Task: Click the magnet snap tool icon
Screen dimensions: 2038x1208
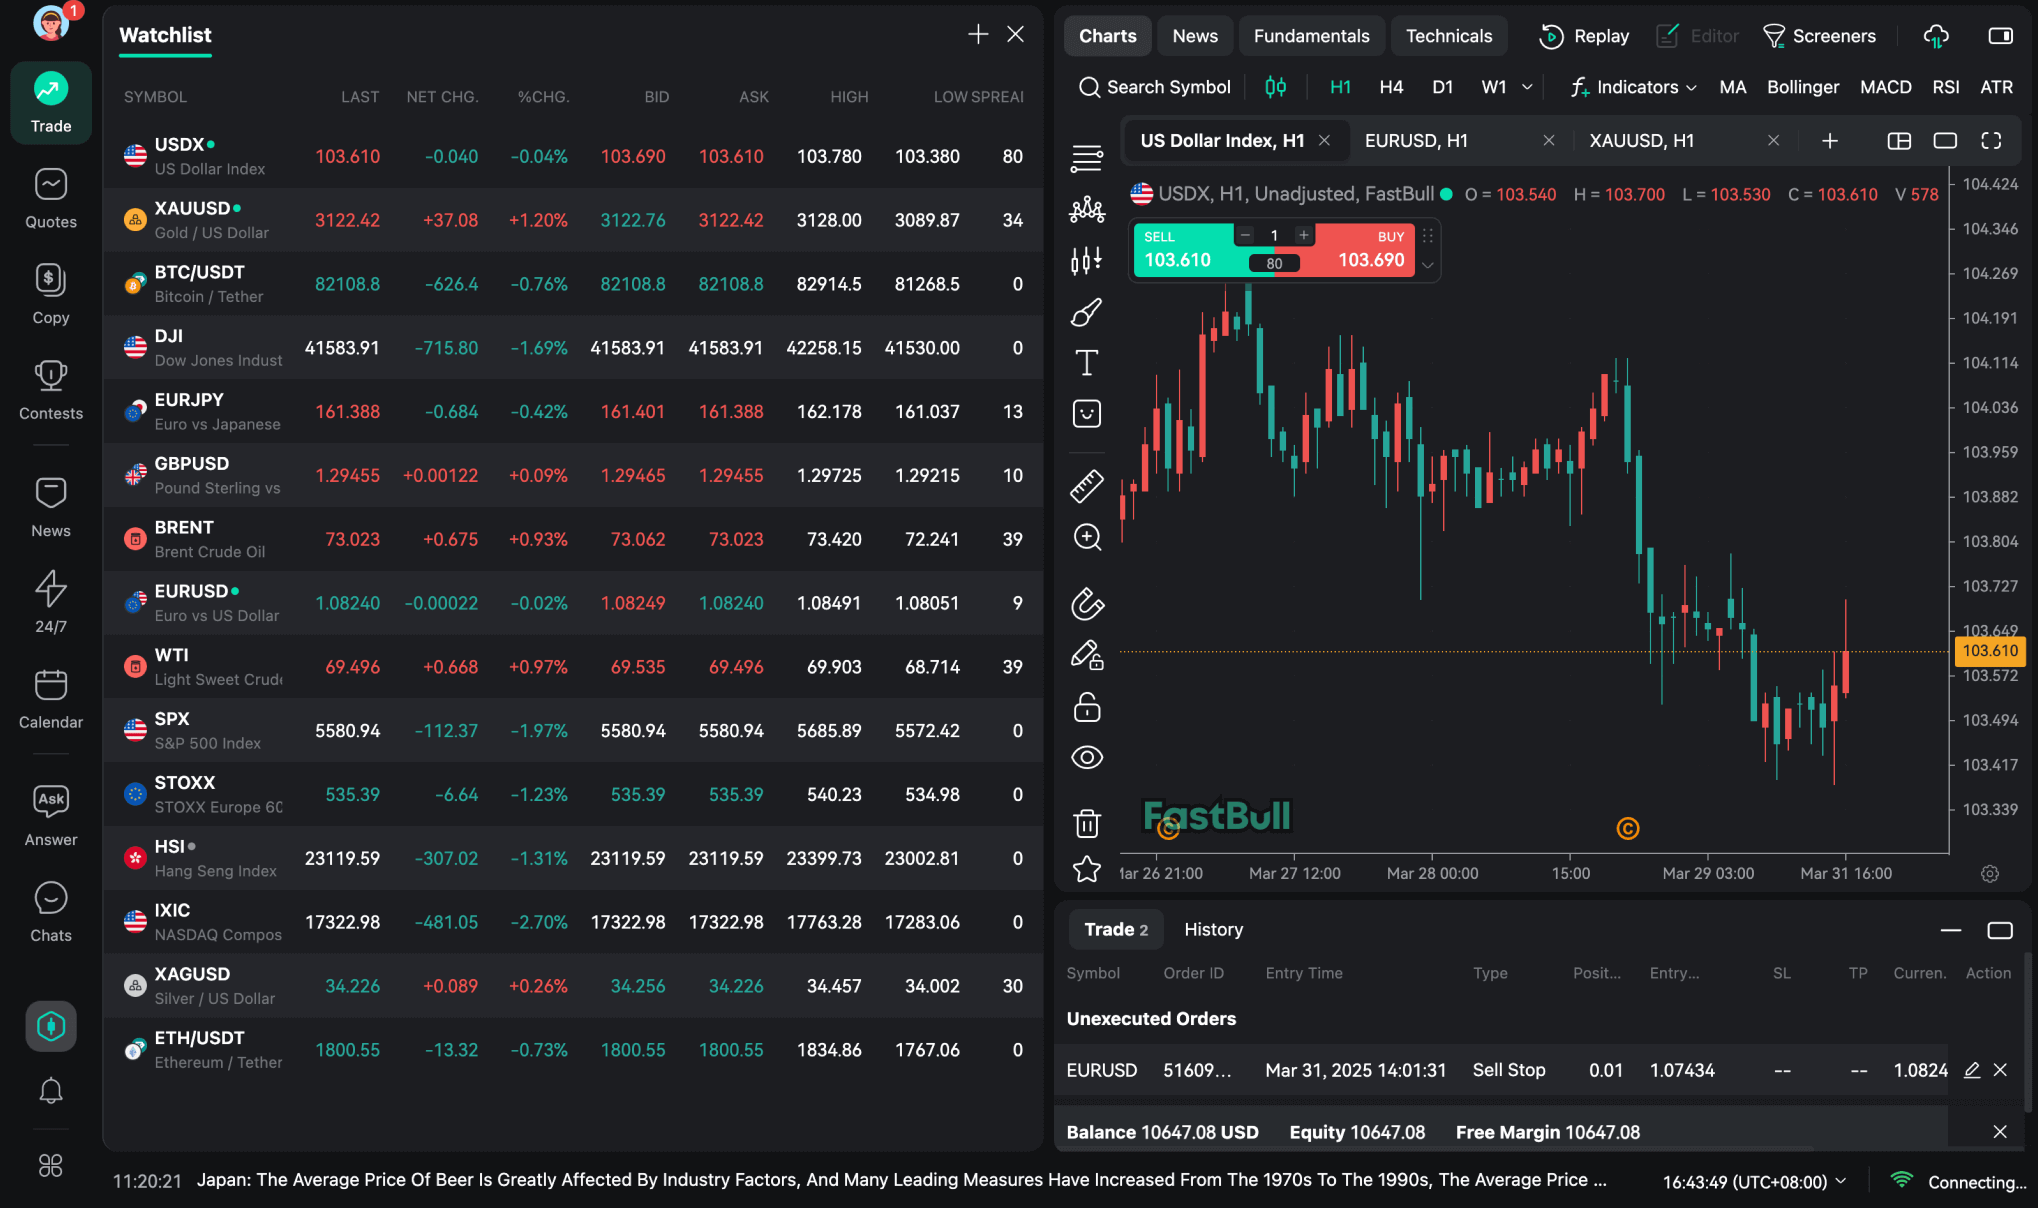Action: click(x=1087, y=604)
